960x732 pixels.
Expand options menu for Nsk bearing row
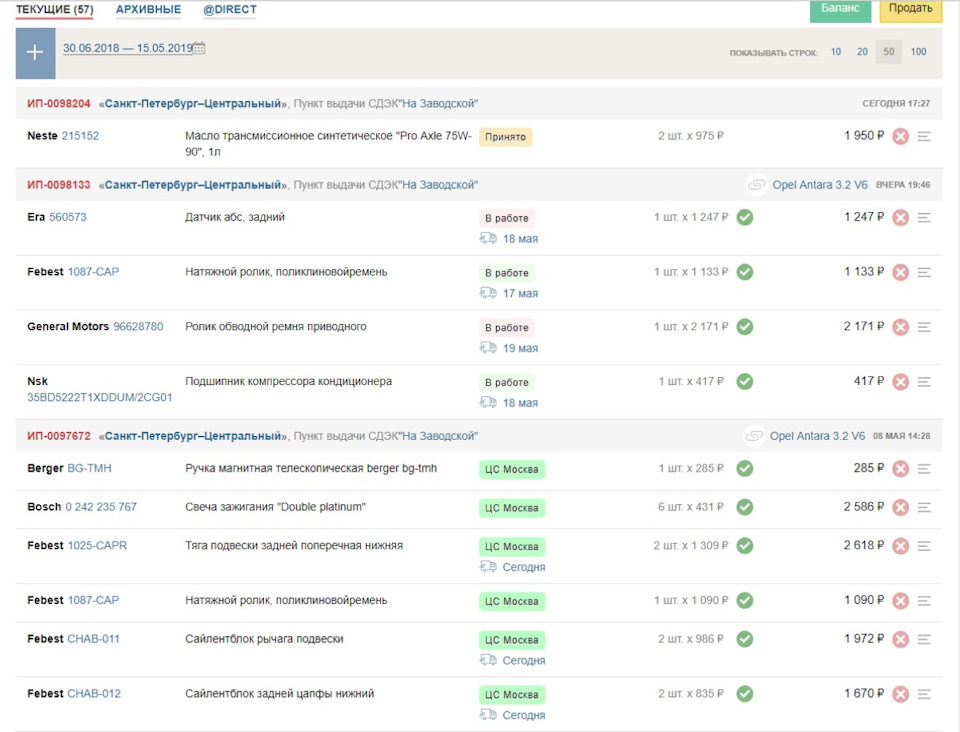point(924,381)
